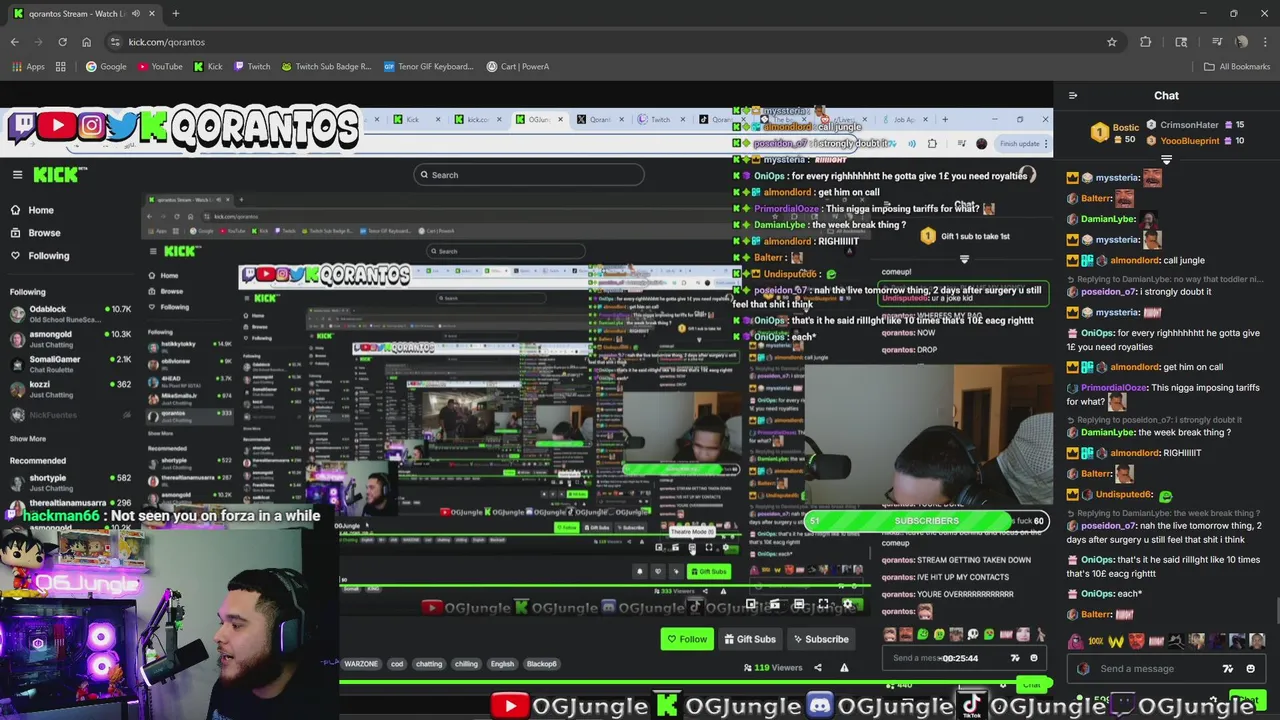Open Twitch Sub Badge R... bookmark
Image resolution: width=1280 pixels, height=720 pixels.
pos(326,66)
